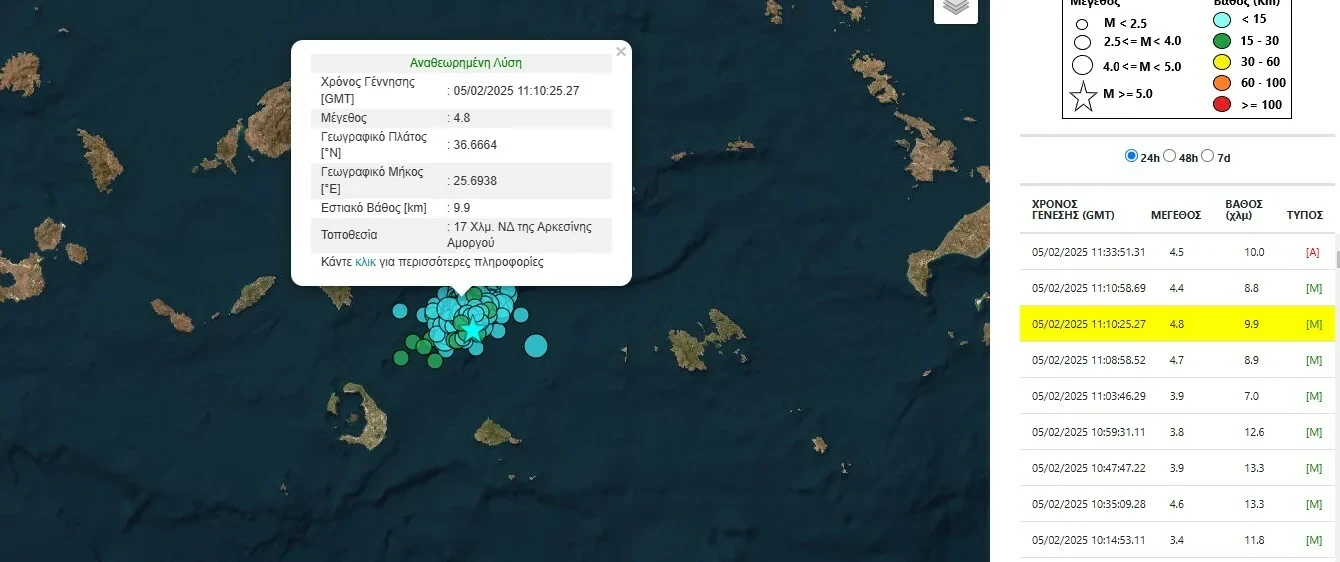Select the 7d time range radio button
The height and width of the screenshot is (562, 1340).
(x=1207, y=156)
